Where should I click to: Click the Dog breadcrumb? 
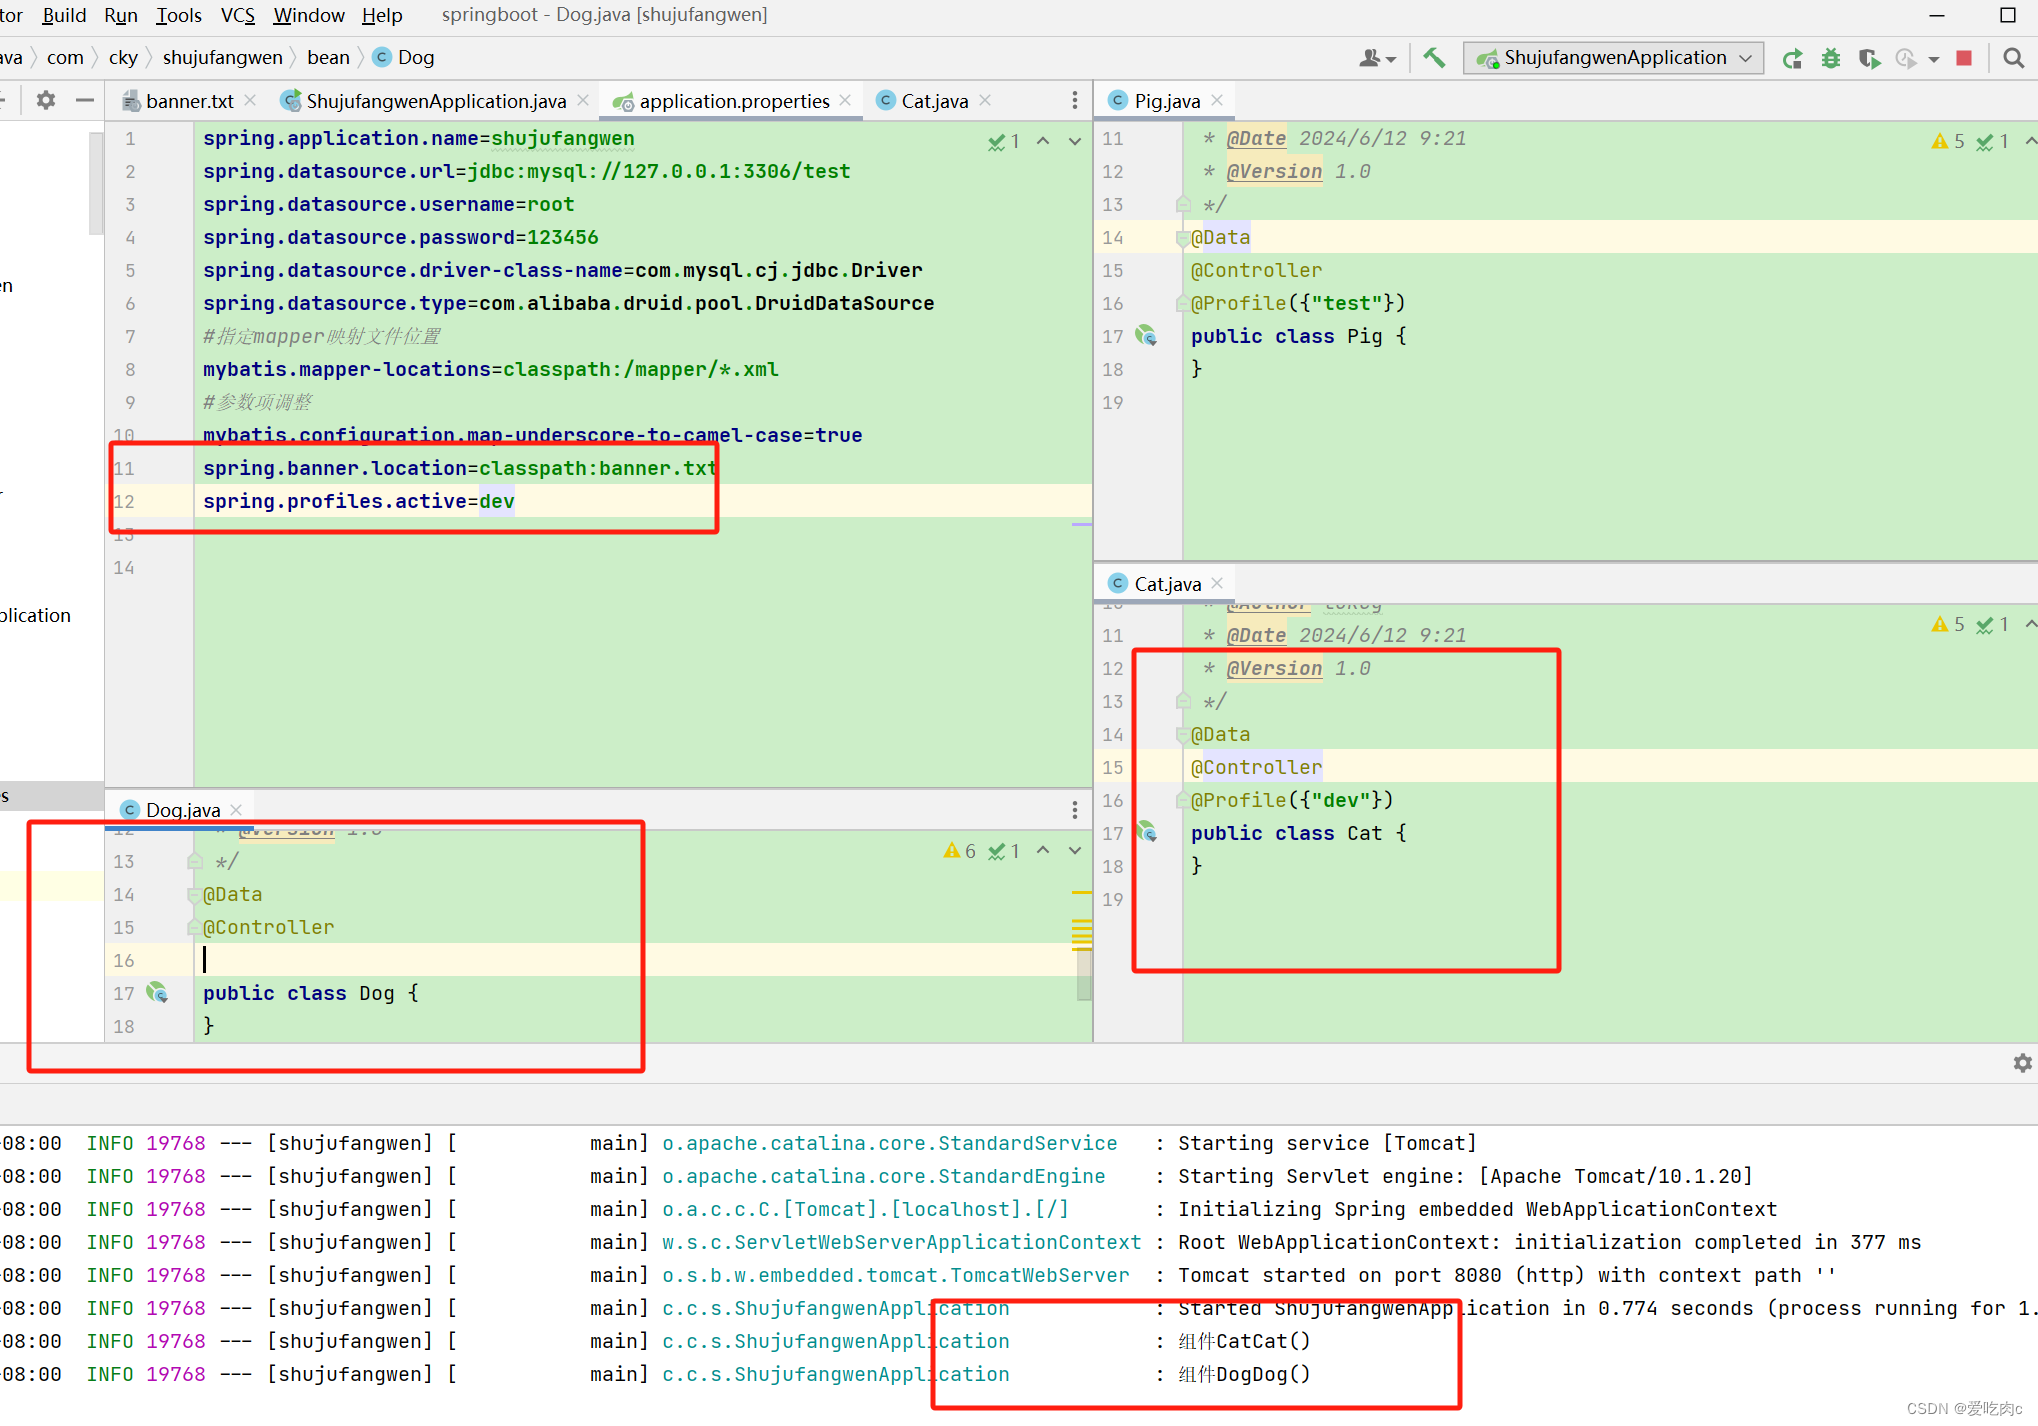click(x=404, y=58)
